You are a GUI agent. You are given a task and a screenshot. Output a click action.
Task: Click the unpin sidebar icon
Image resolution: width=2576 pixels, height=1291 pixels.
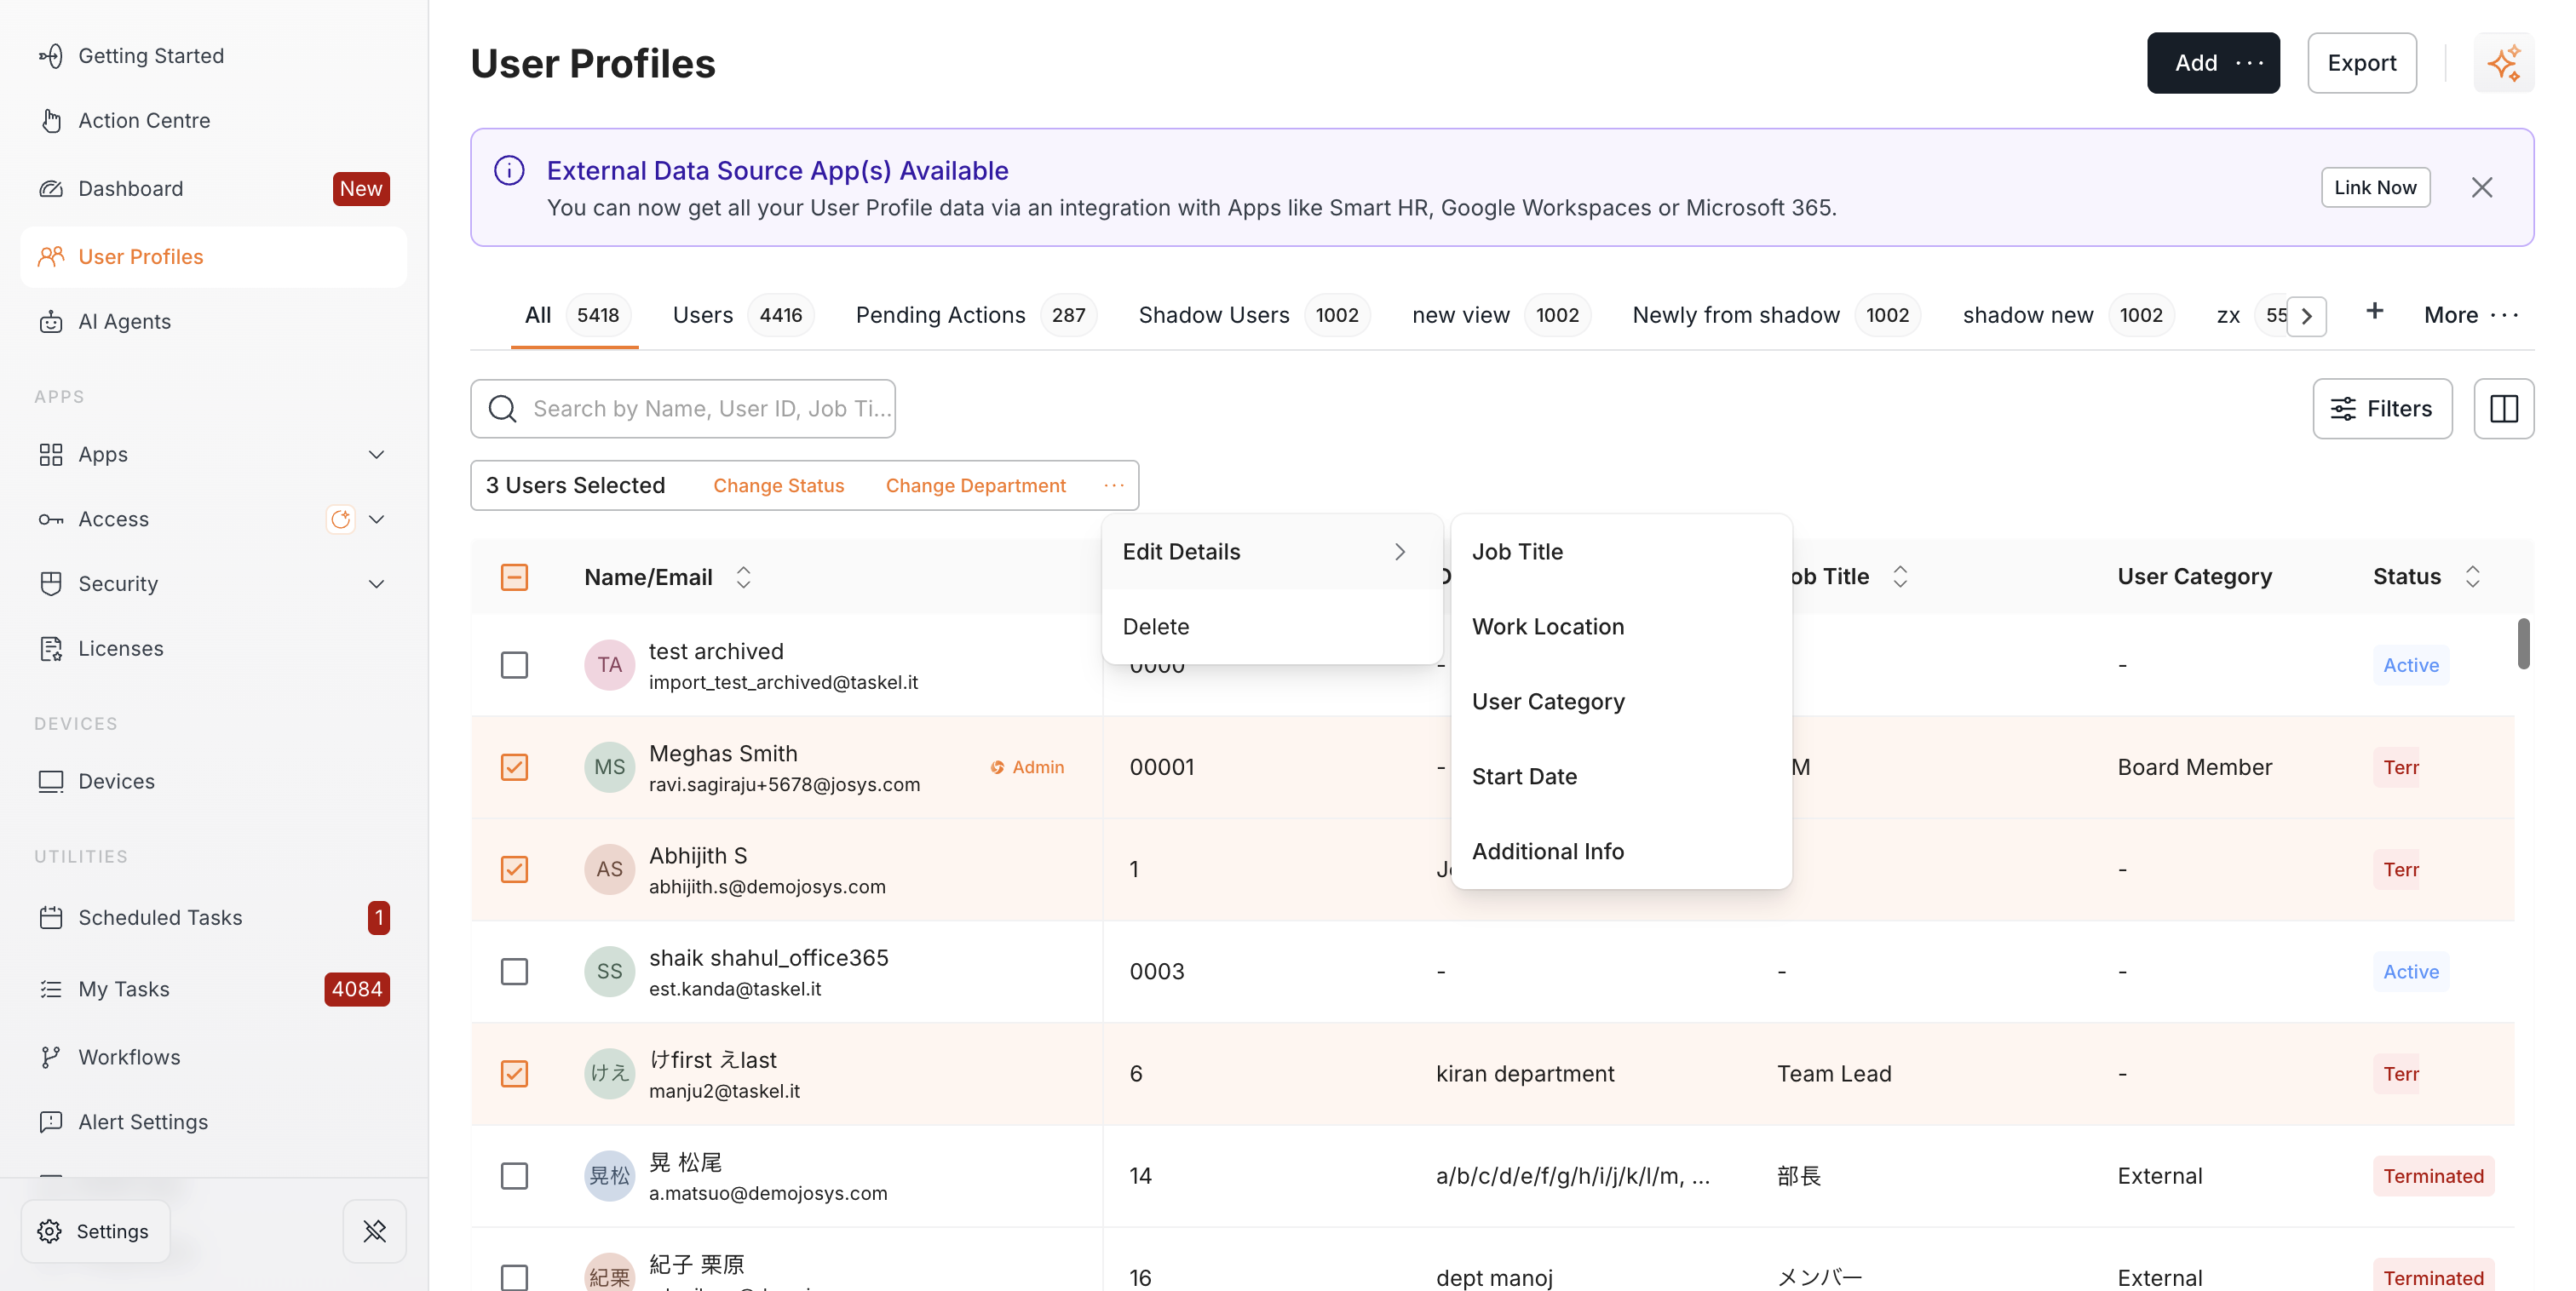[x=375, y=1232]
